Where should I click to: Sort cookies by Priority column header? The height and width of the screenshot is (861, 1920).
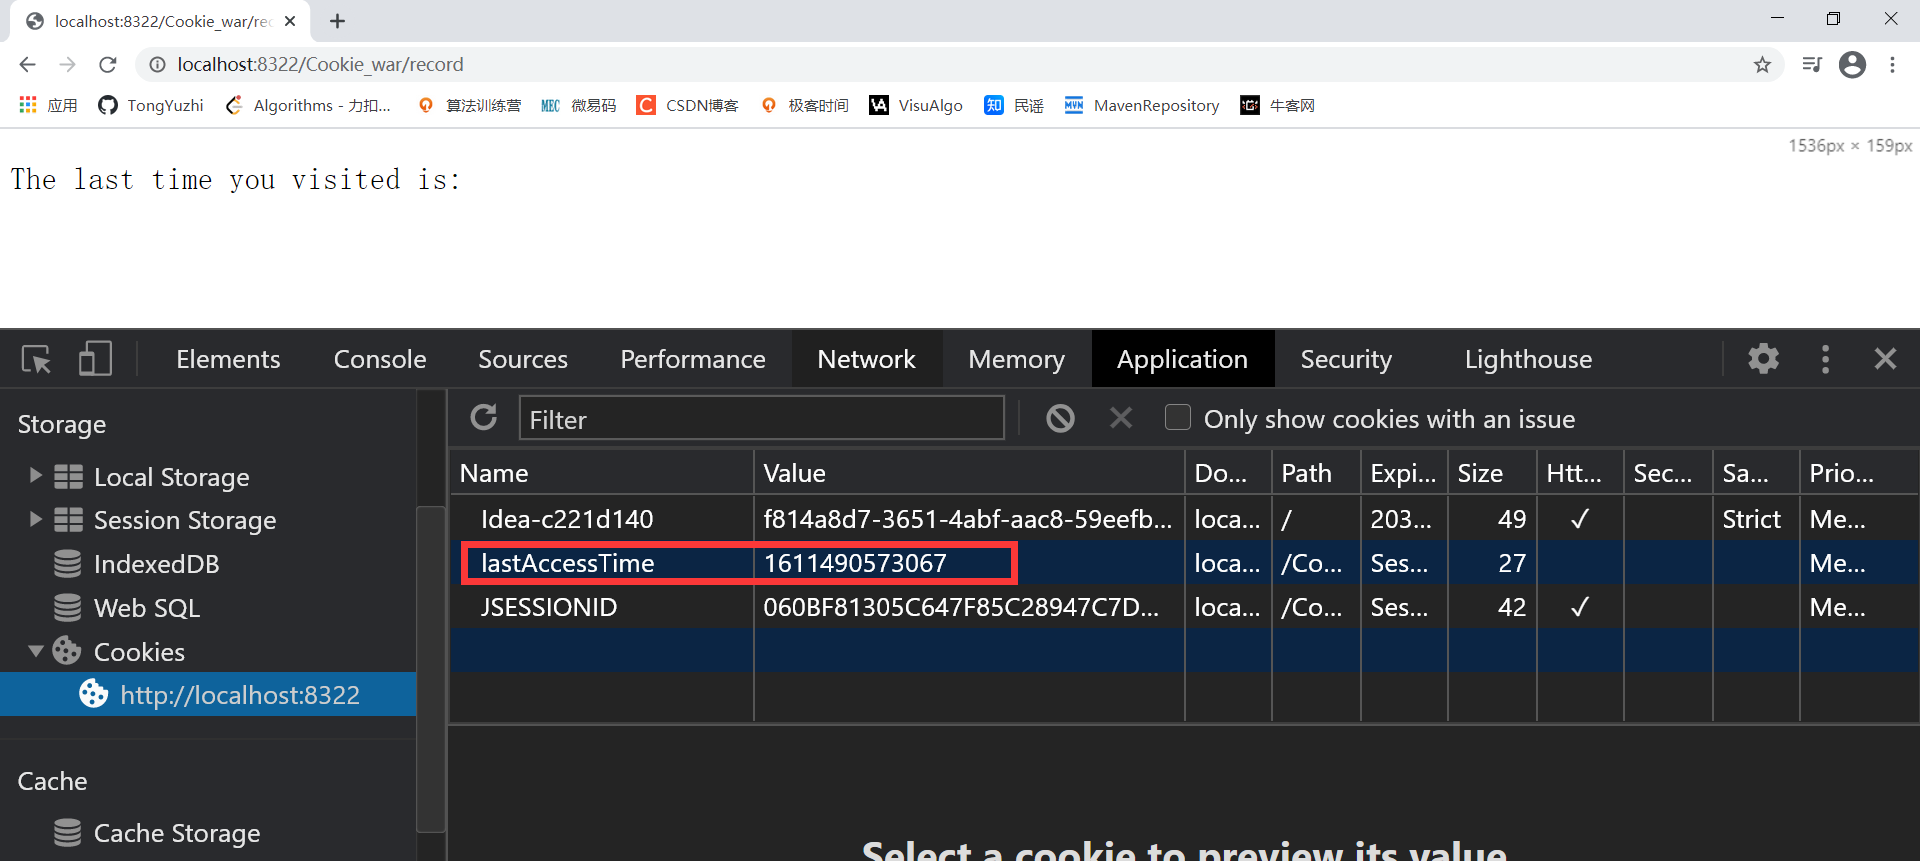pos(1859,473)
